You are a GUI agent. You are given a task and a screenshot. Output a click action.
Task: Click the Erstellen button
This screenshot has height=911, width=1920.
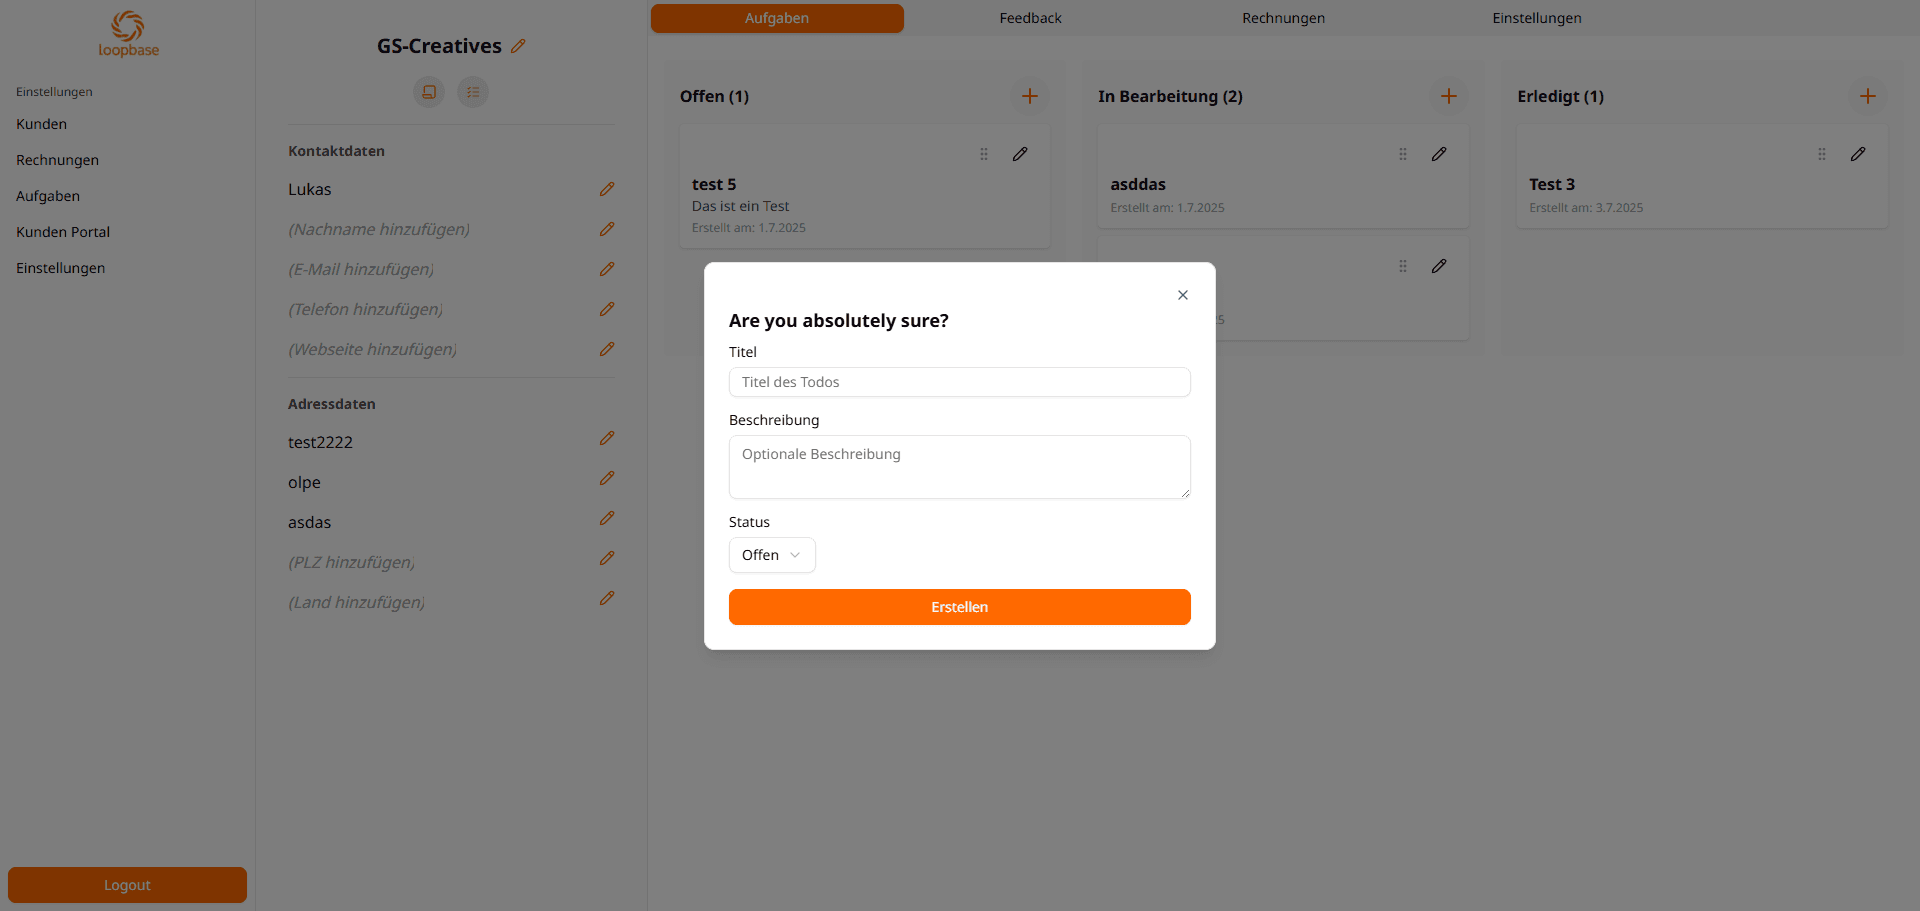coord(959,607)
